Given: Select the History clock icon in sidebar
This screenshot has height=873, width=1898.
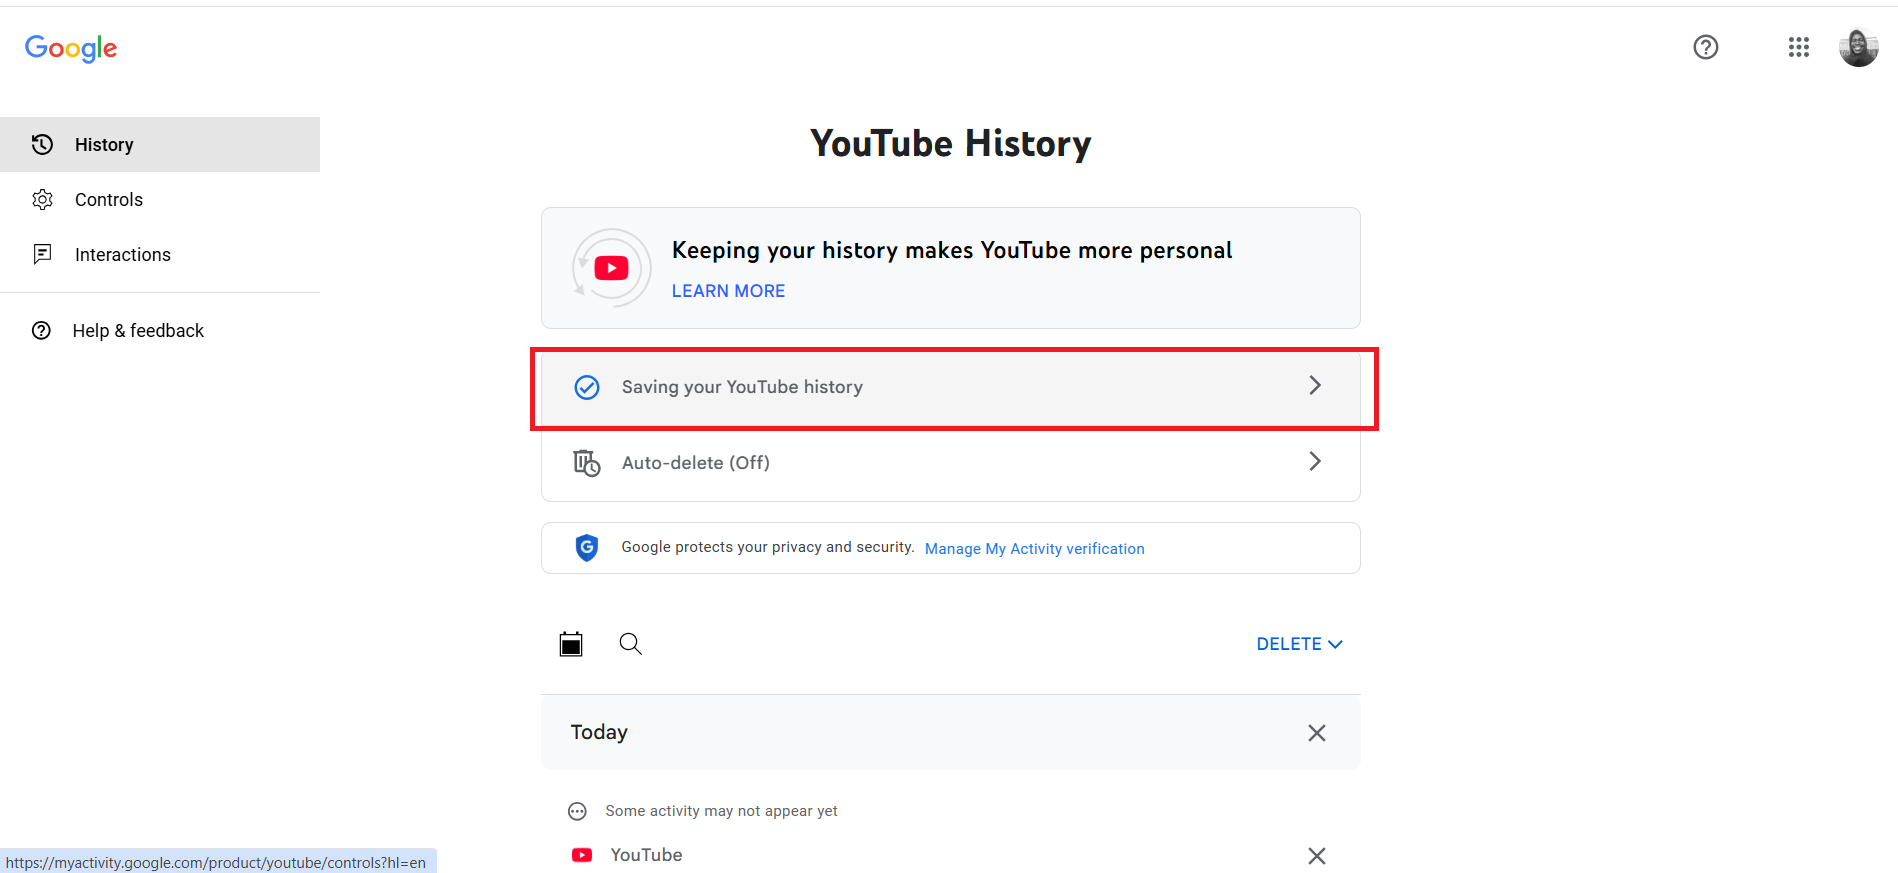Looking at the screenshot, I should (41, 144).
